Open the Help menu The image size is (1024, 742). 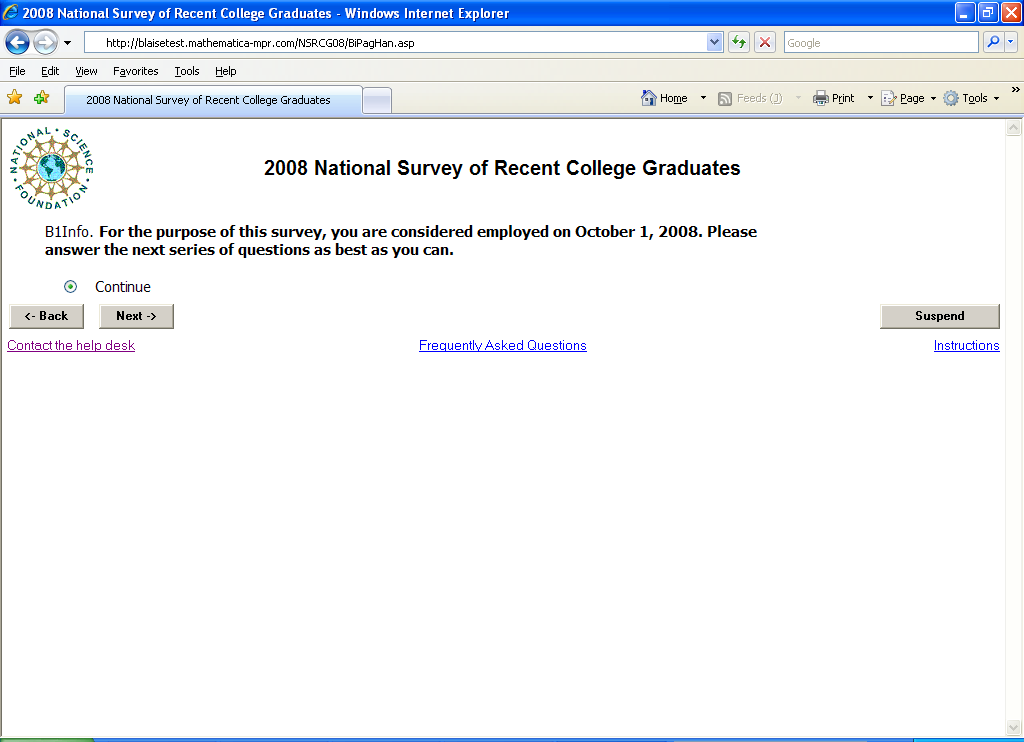click(225, 71)
